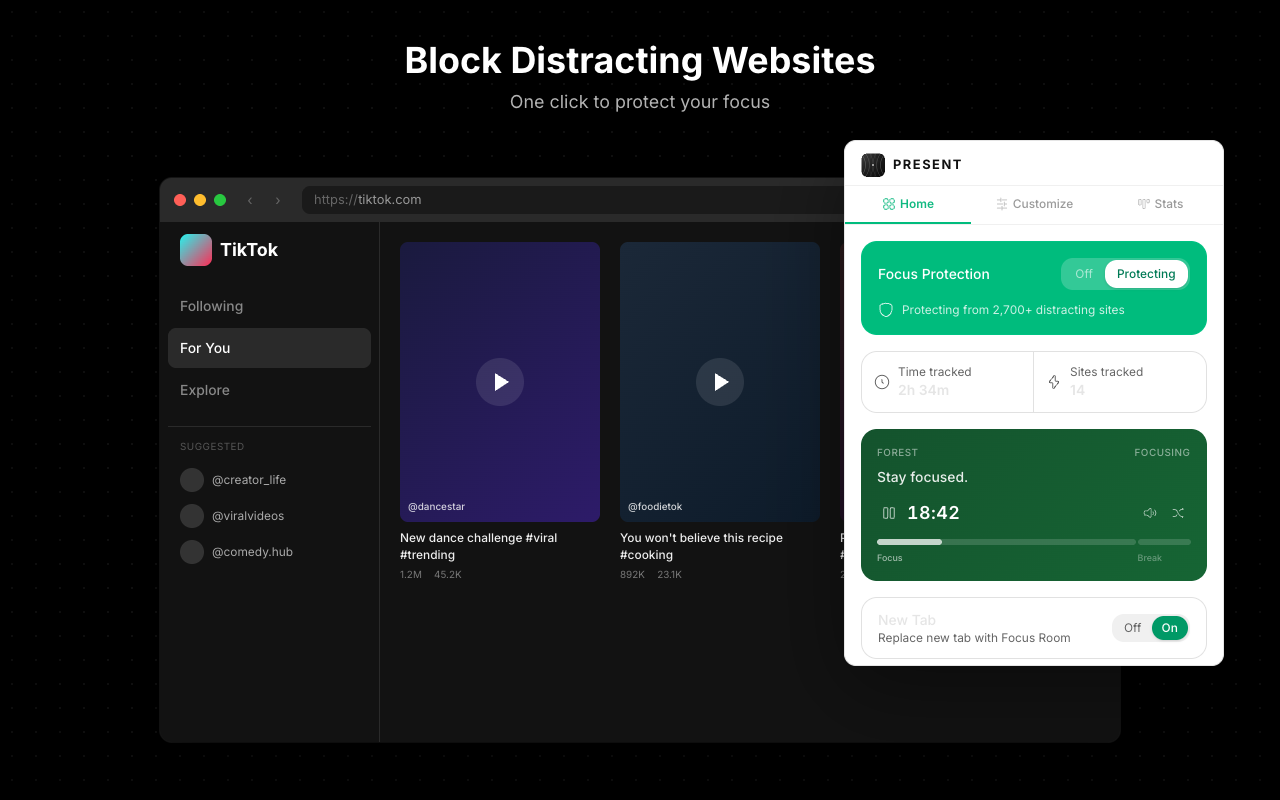Click the #trending hashtag in the video caption
The image size is (1280, 800).
click(427, 555)
